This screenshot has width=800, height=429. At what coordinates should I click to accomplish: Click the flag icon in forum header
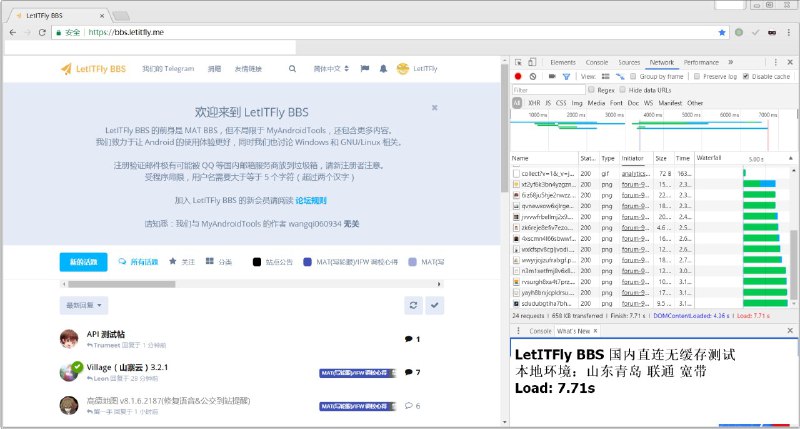[x=365, y=68]
